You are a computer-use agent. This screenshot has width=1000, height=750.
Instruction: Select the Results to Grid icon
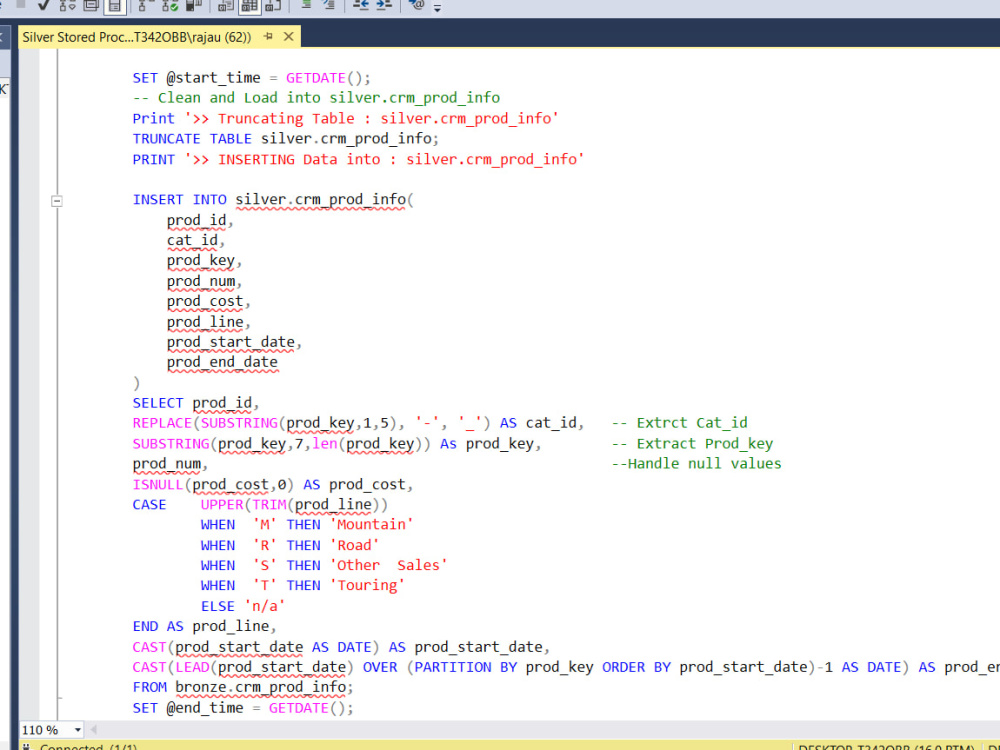click(x=249, y=5)
